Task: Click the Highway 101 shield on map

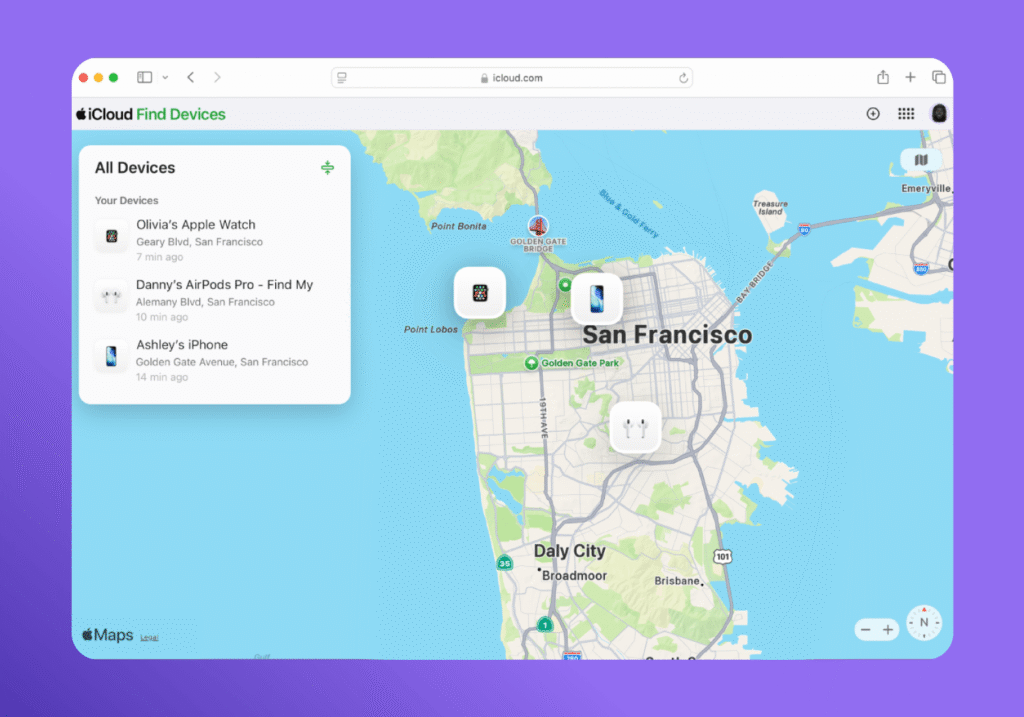Action: click(722, 556)
